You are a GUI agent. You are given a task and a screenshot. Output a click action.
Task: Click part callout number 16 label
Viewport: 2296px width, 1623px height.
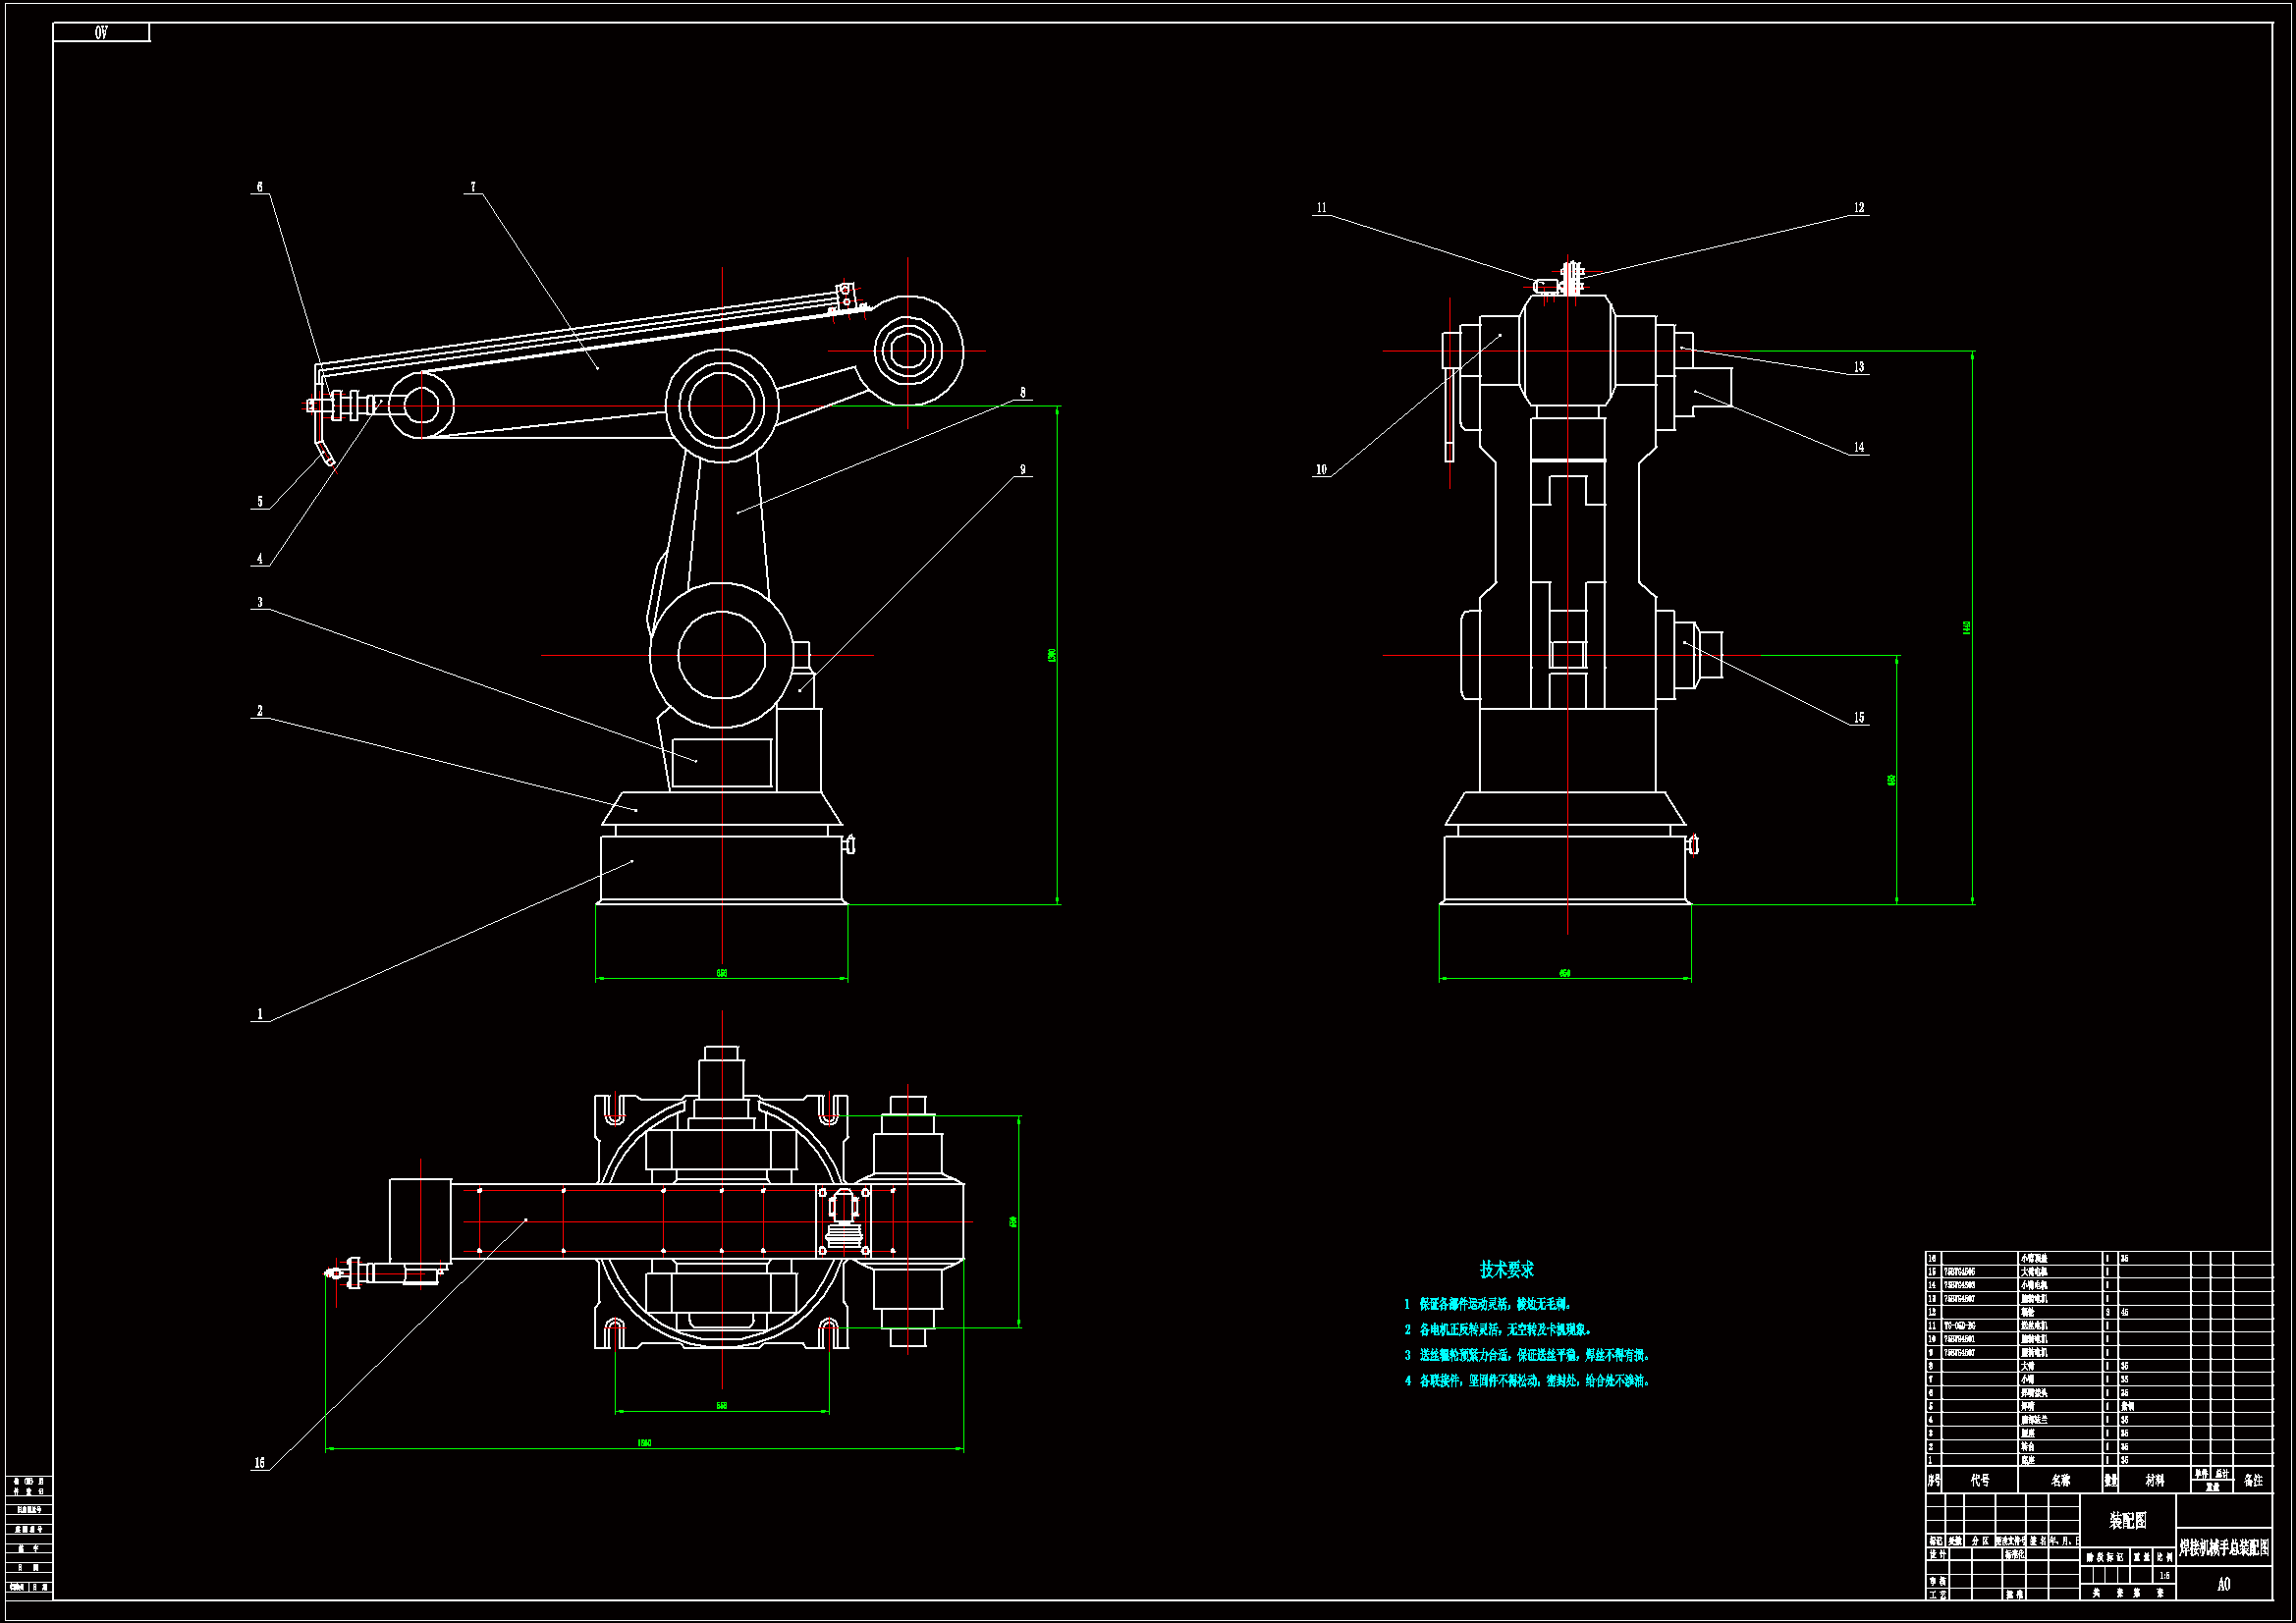(259, 1463)
